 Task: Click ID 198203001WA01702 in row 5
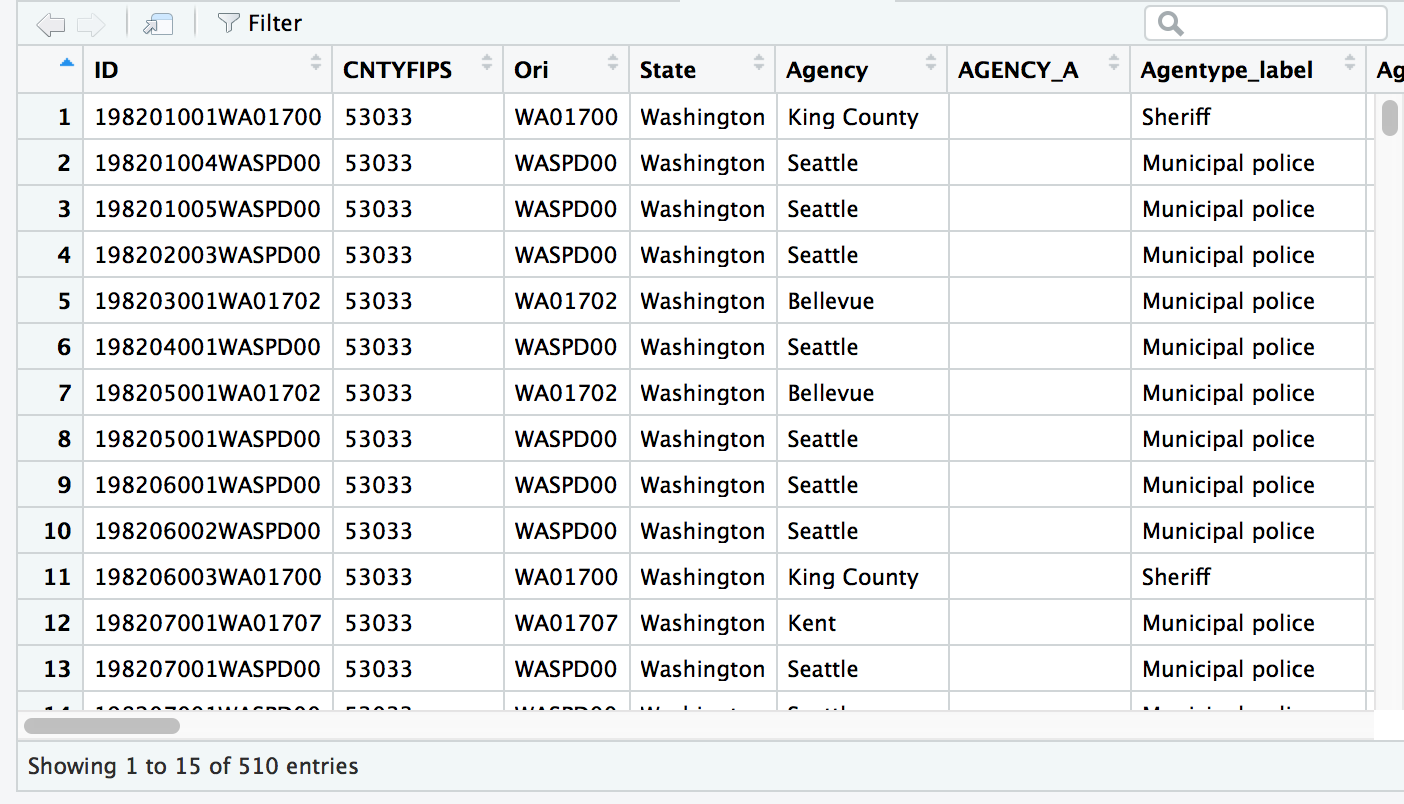coord(208,301)
